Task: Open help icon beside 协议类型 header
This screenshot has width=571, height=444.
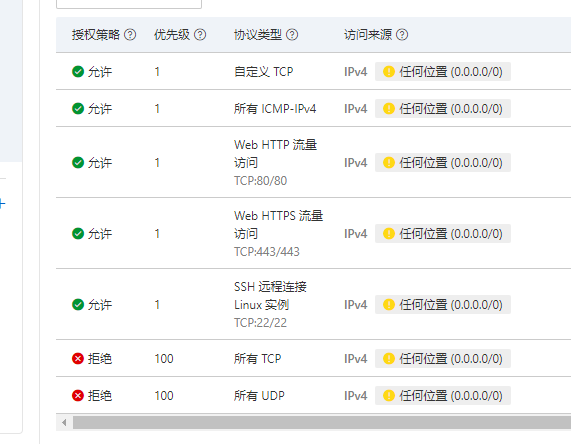Action: [x=292, y=35]
